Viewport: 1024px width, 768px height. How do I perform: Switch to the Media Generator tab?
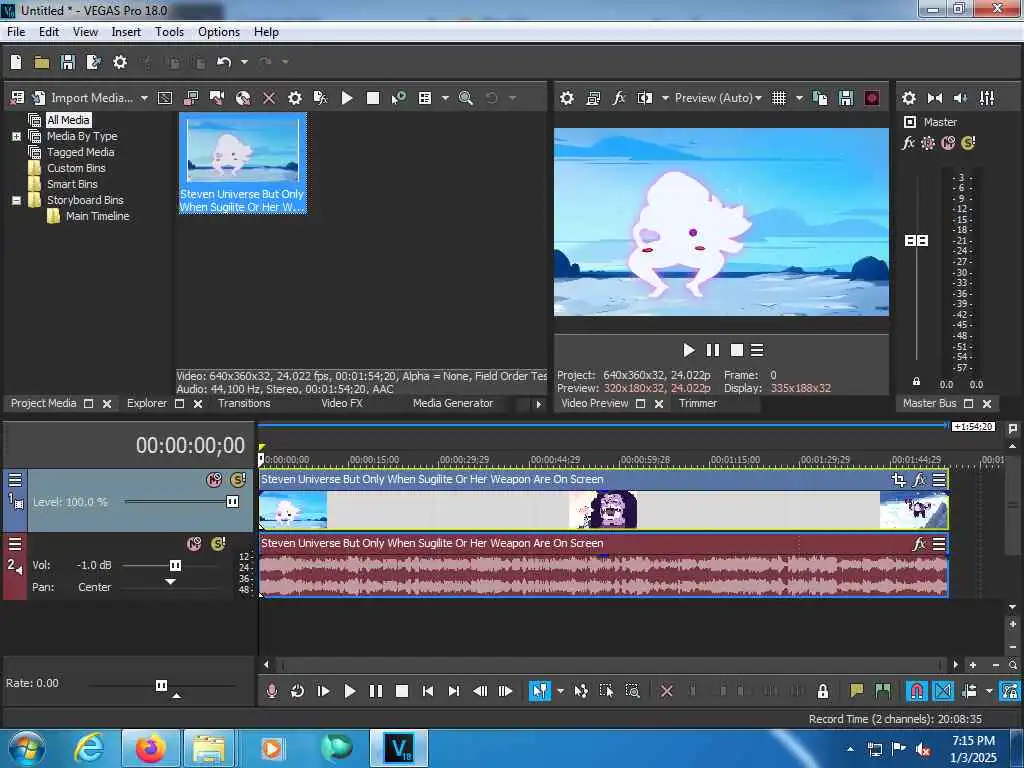click(x=453, y=404)
